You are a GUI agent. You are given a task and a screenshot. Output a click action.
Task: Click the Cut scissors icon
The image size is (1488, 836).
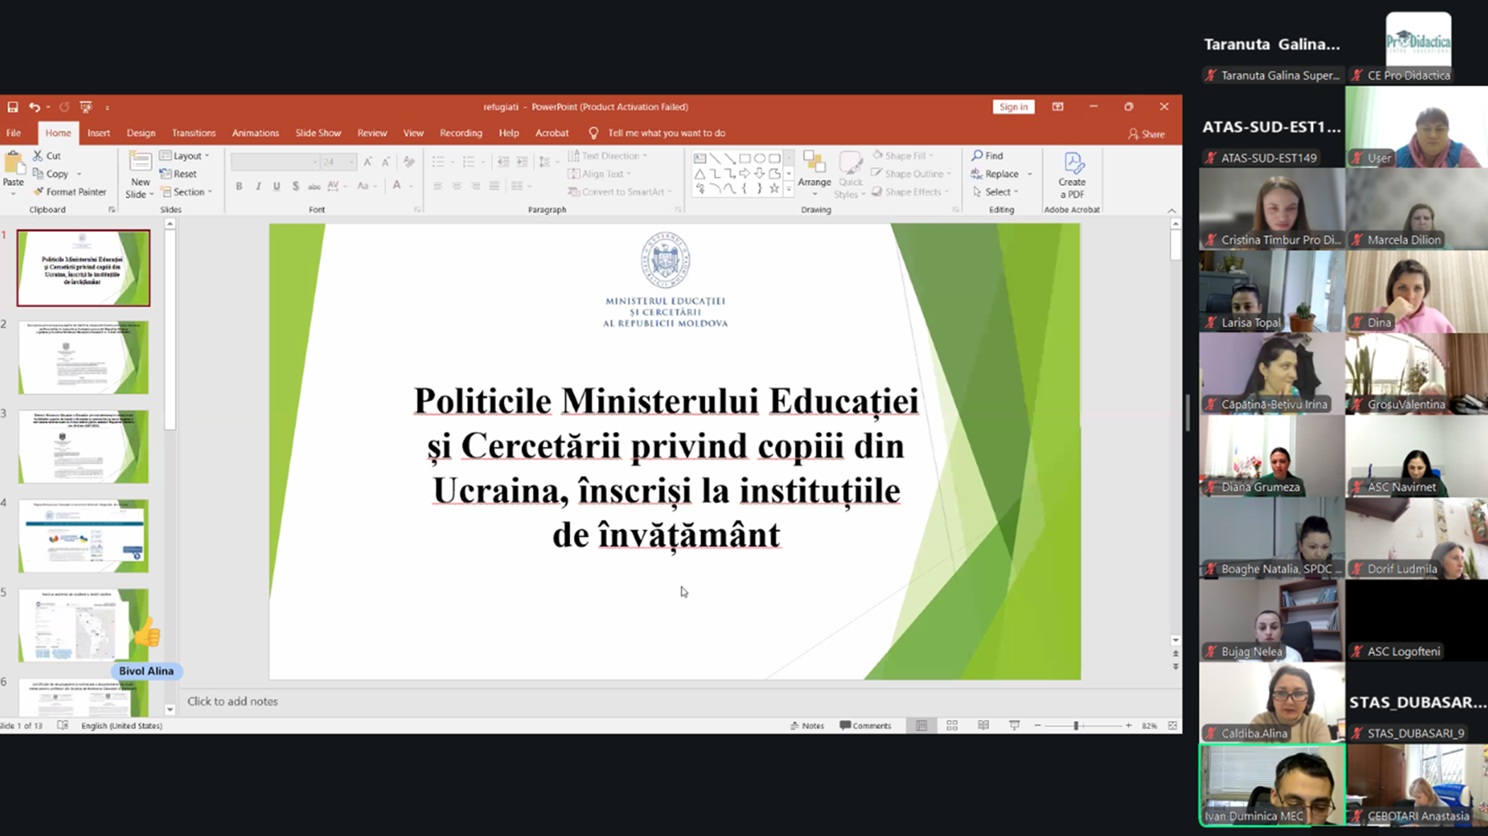[38, 156]
